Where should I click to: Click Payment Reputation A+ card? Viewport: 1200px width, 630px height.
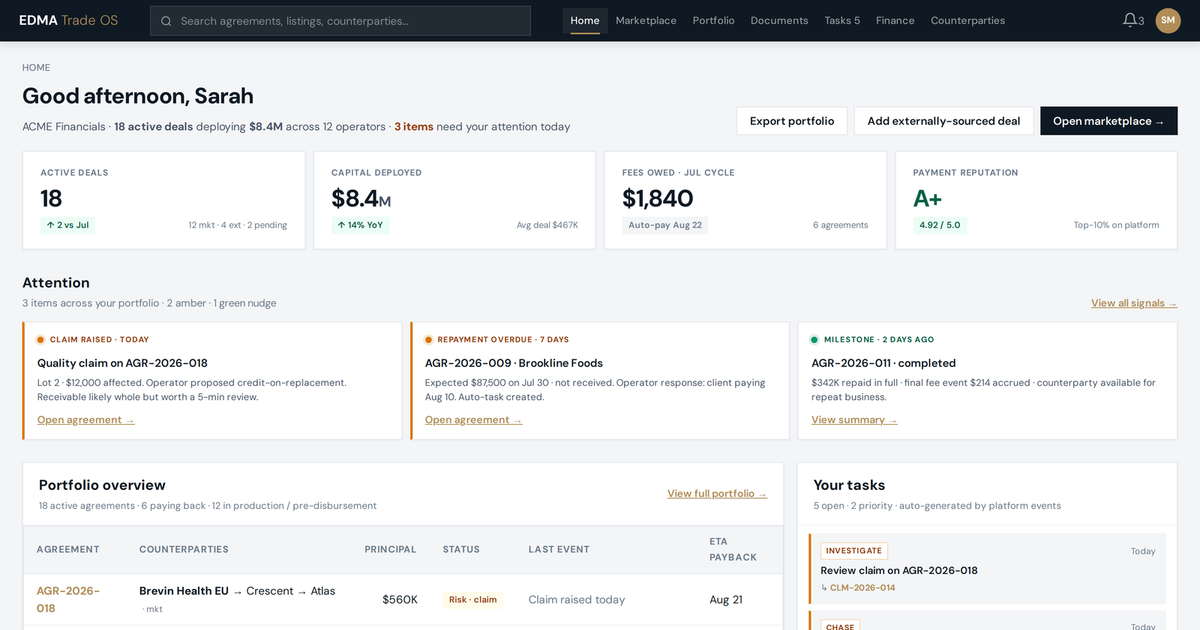1036,200
